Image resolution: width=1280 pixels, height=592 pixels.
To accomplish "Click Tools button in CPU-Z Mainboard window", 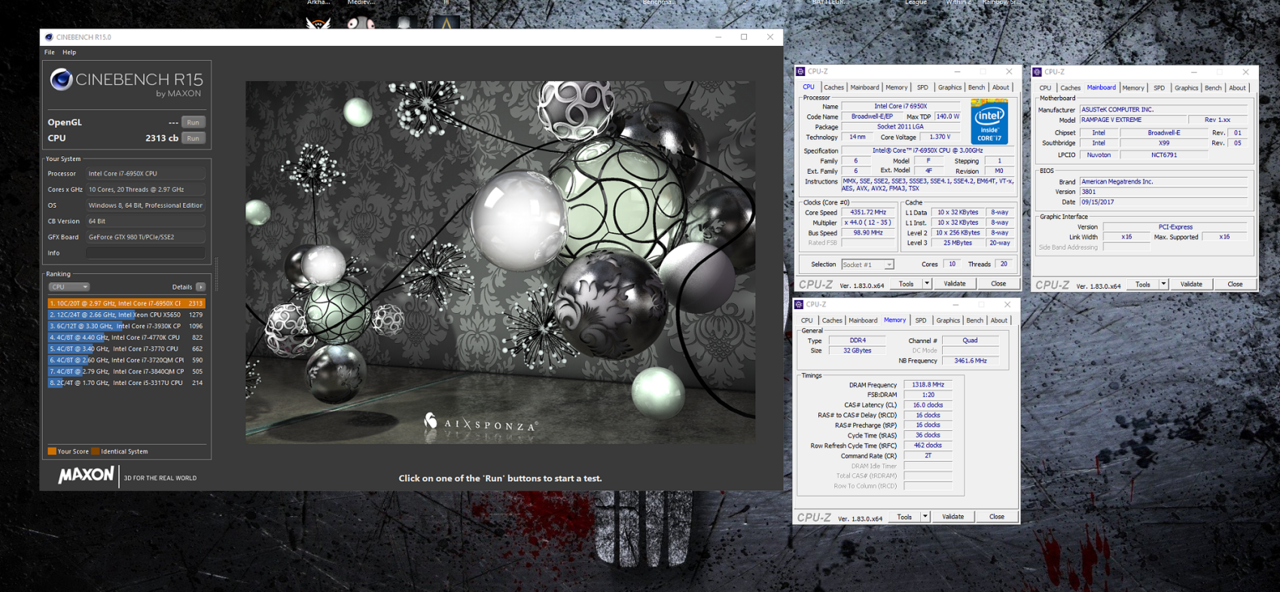I will (1143, 284).
